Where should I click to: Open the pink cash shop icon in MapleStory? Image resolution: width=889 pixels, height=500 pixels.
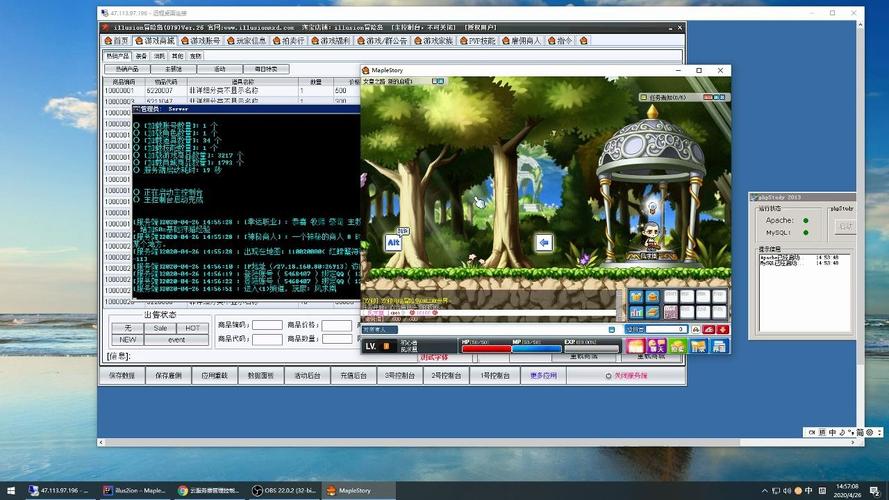tap(635, 346)
